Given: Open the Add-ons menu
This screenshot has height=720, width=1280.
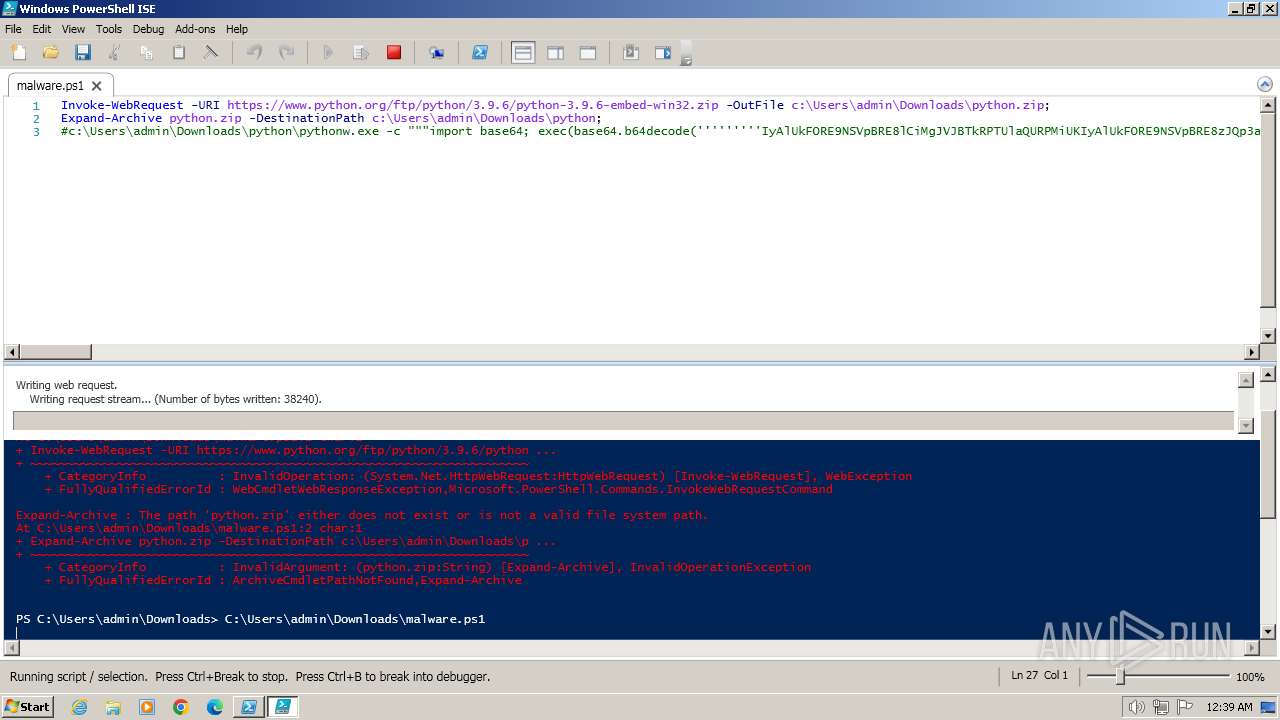Looking at the screenshot, I should [195, 29].
